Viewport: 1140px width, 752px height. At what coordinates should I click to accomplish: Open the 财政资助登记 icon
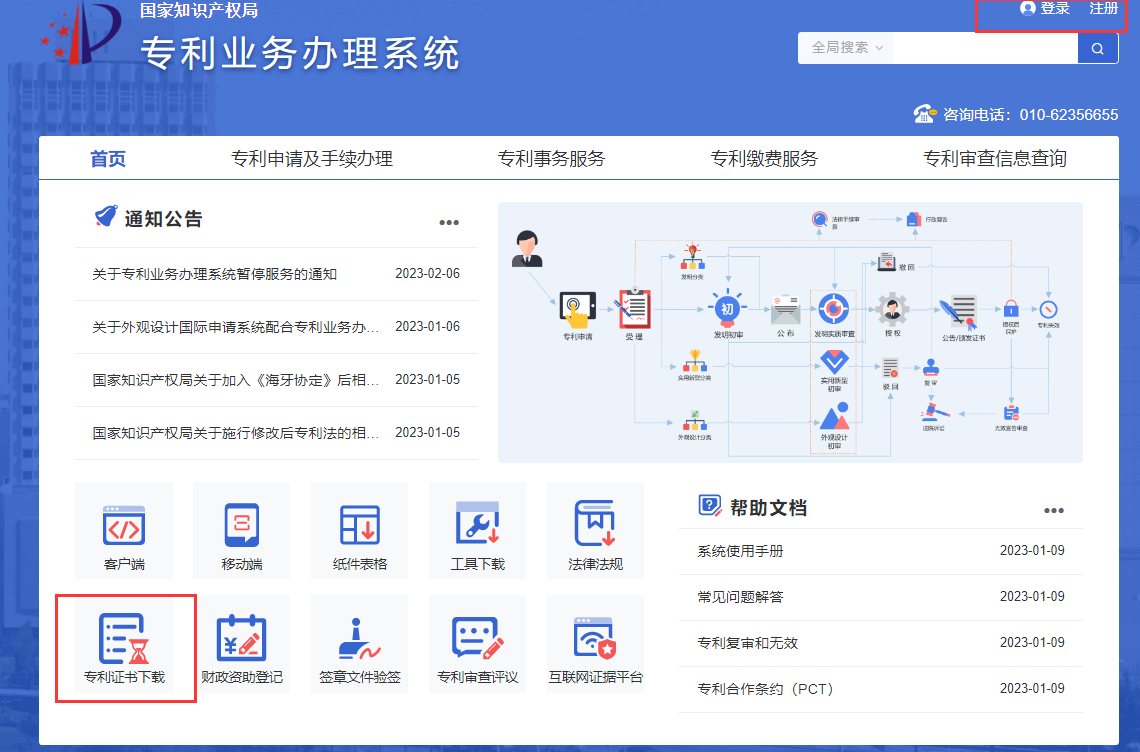(x=241, y=646)
